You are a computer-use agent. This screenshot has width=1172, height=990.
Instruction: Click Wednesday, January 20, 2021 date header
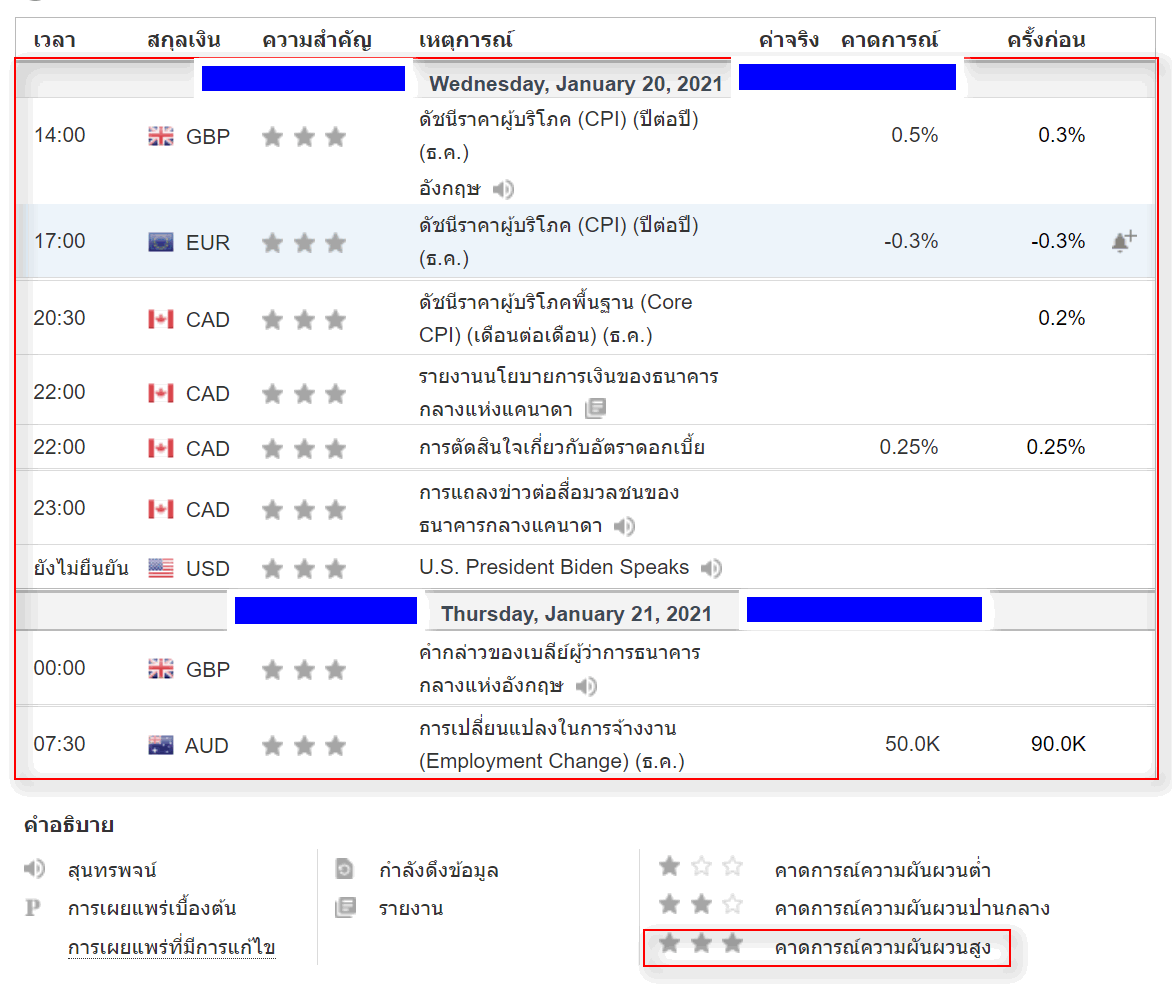point(576,84)
